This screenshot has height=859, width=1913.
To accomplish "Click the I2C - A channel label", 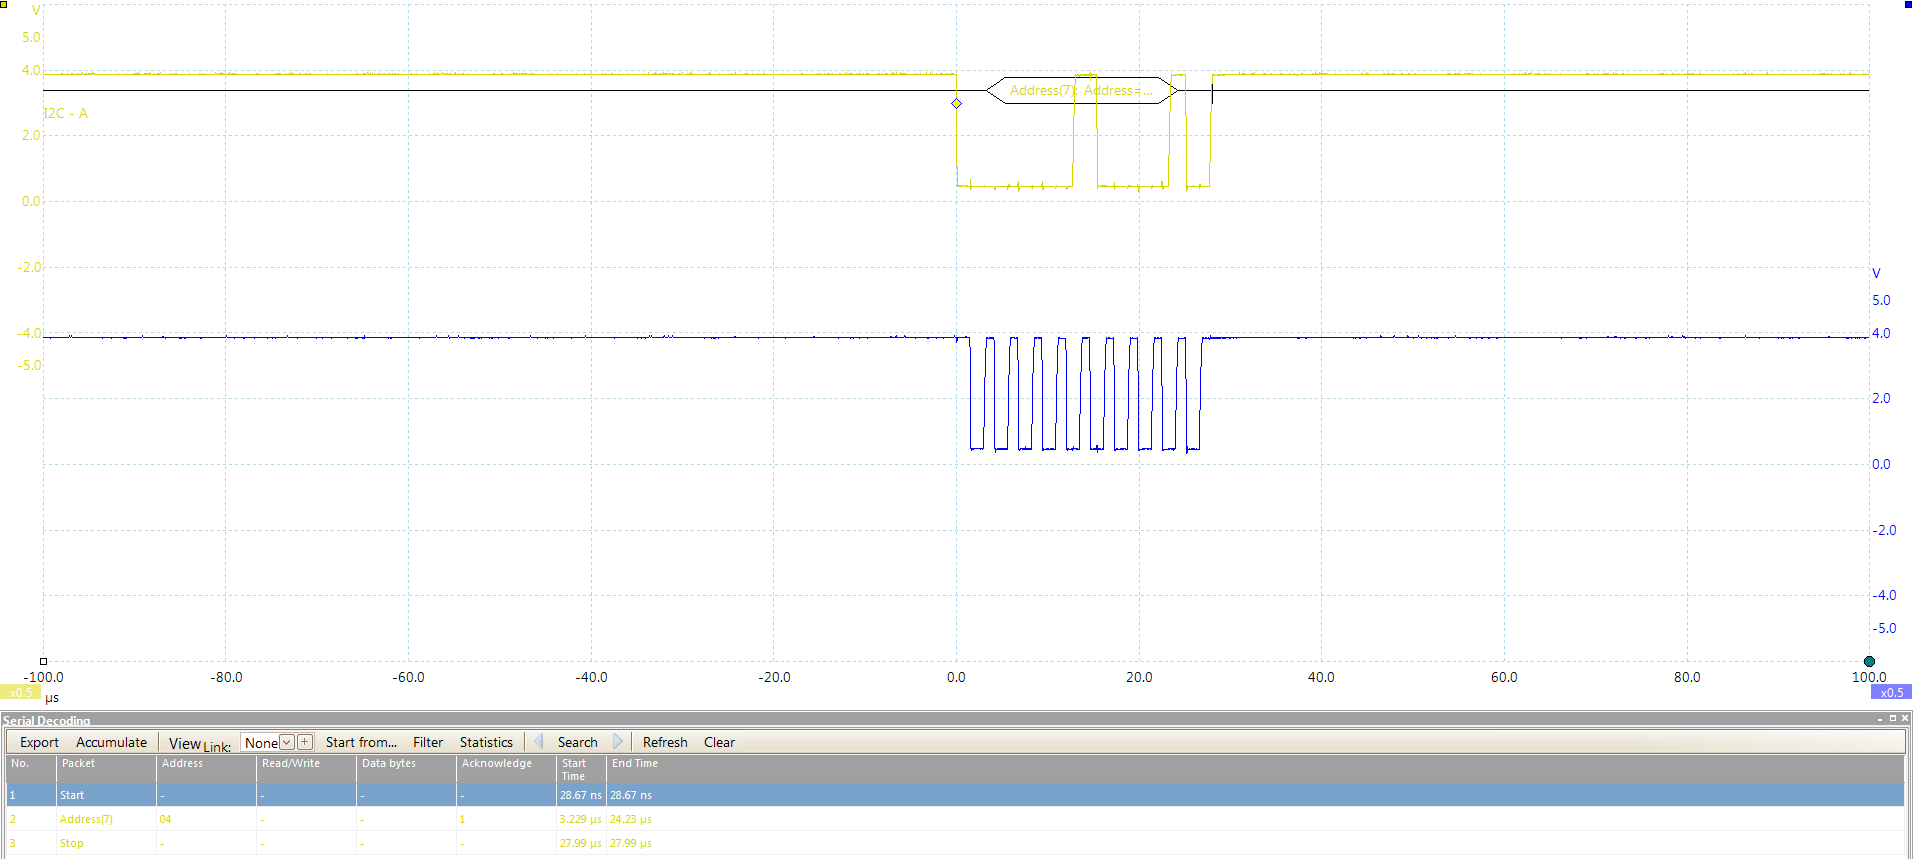I will 66,113.
